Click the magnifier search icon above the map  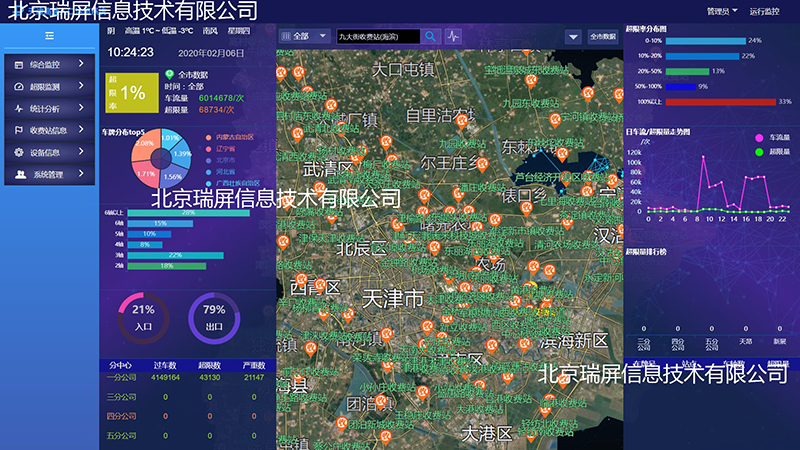click(431, 36)
